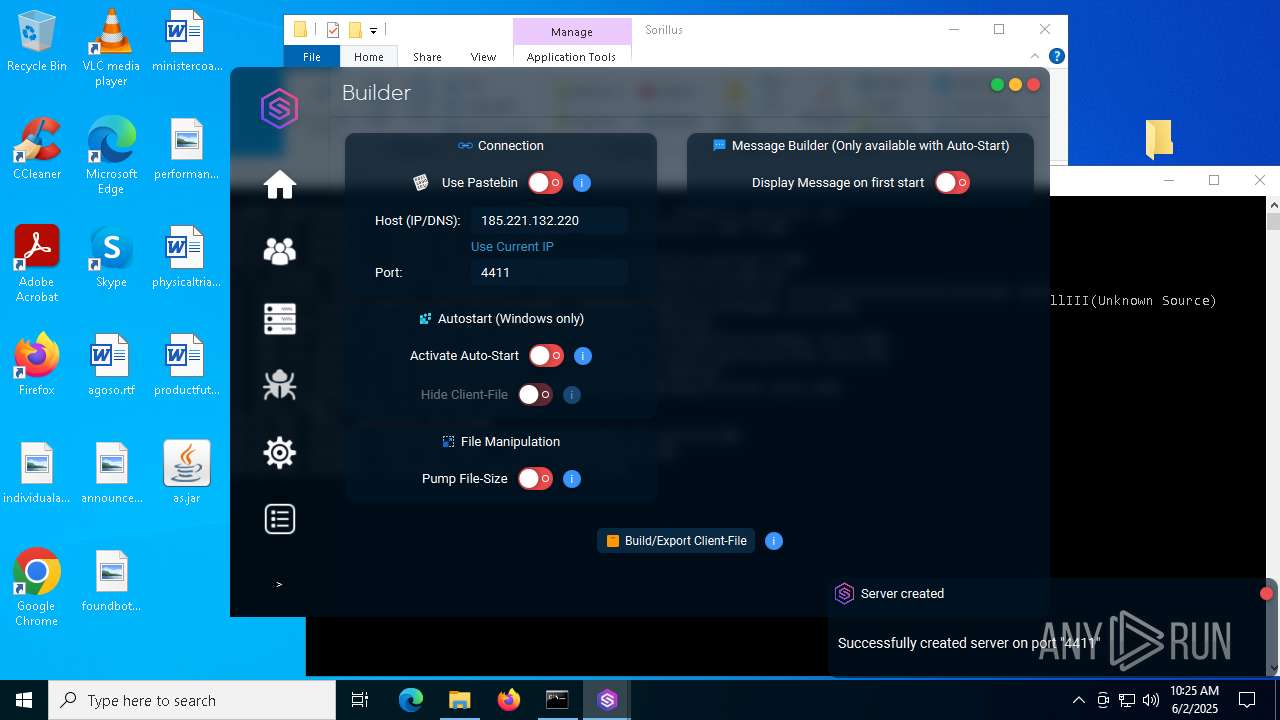Viewport: 1280px width, 720px height.
Task: Select as.jar file on desktop
Action: [x=186, y=472]
